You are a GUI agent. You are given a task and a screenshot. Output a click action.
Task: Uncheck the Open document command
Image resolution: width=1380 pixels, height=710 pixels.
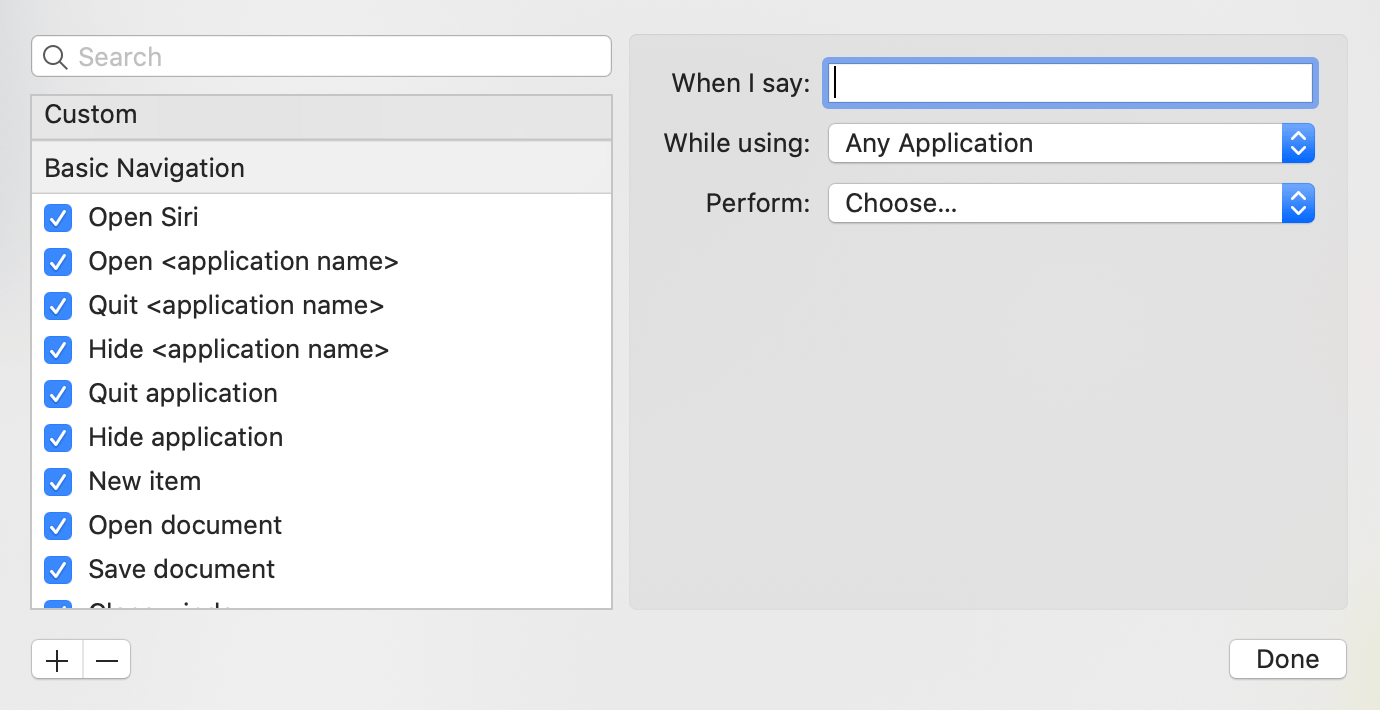click(x=58, y=525)
